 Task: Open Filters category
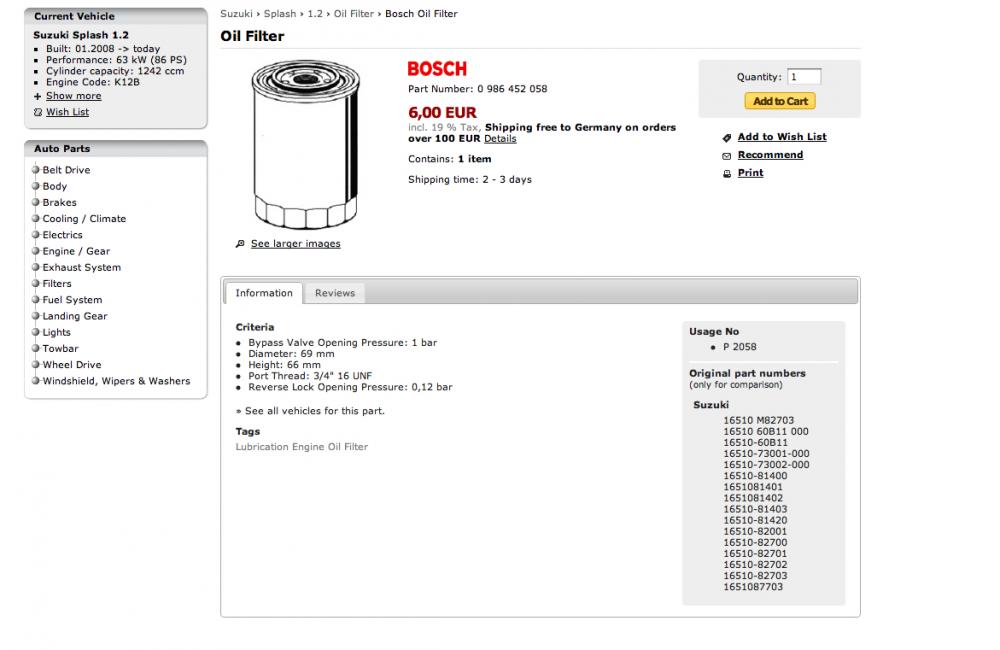coord(57,283)
